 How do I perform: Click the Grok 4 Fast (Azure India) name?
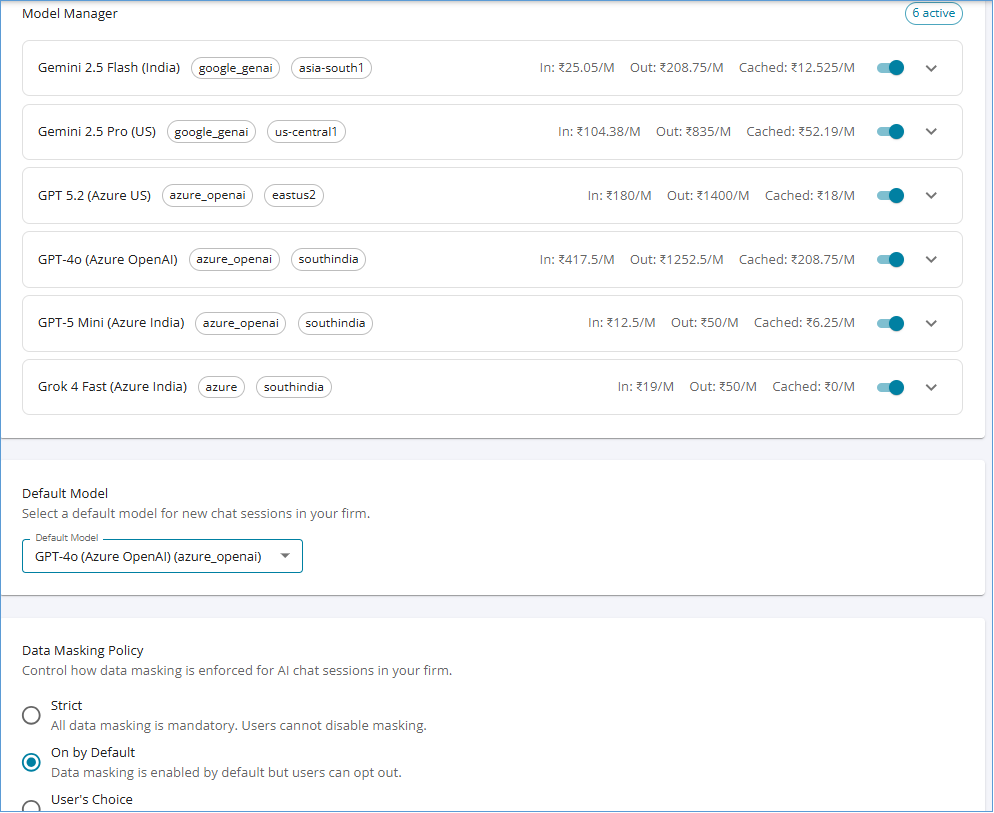pyautogui.click(x=112, y=386)
